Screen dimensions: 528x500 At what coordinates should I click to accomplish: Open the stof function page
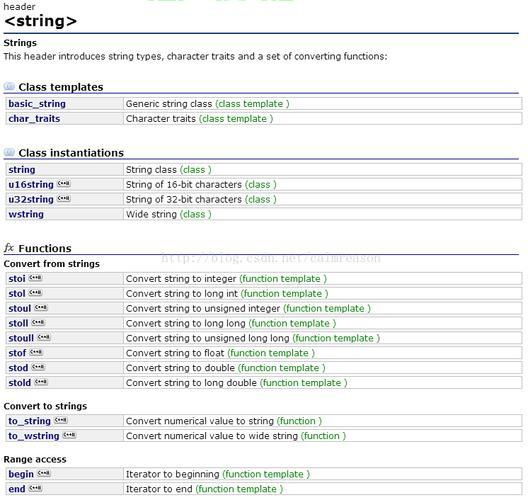point(17,353)
